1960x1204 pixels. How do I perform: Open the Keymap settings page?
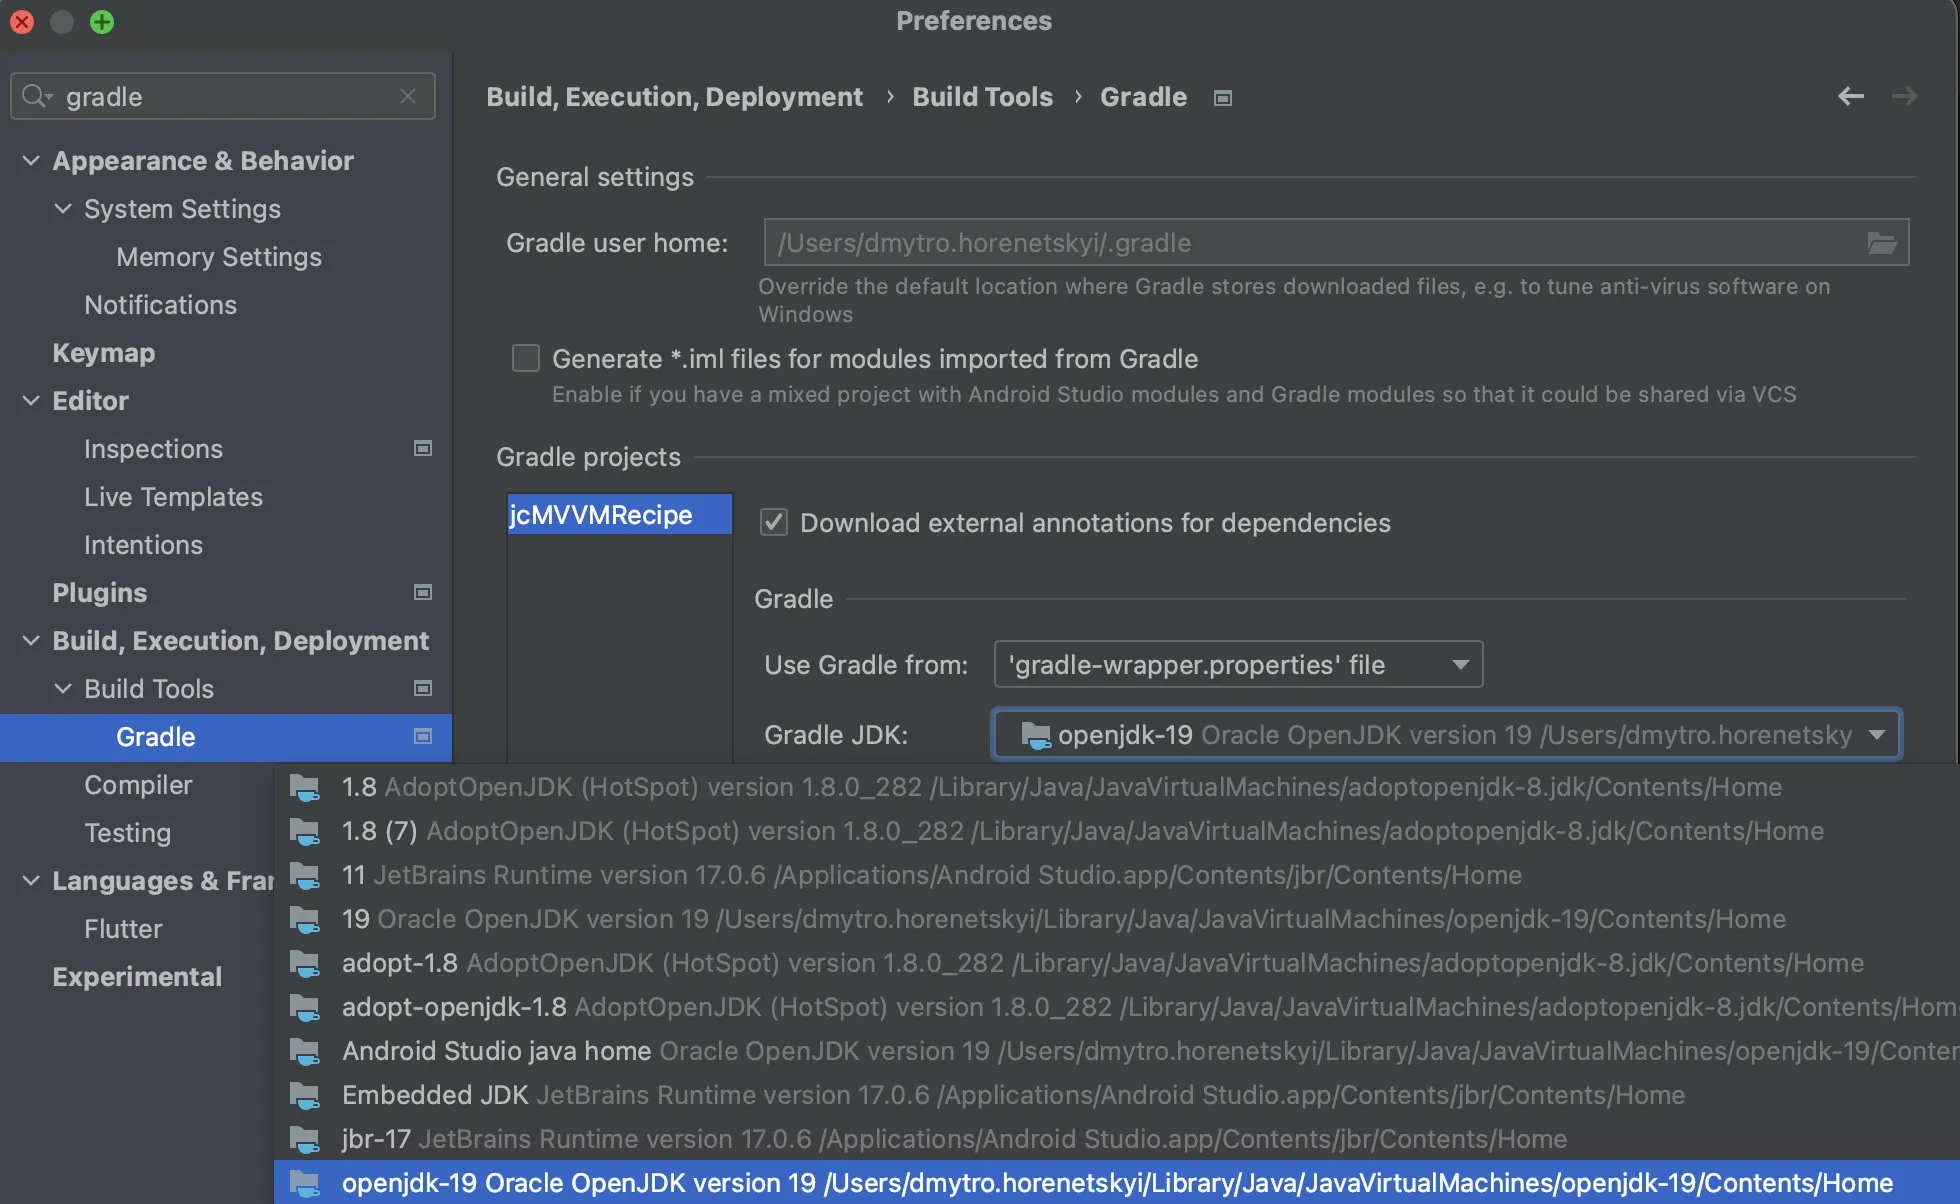pos(104,353)
